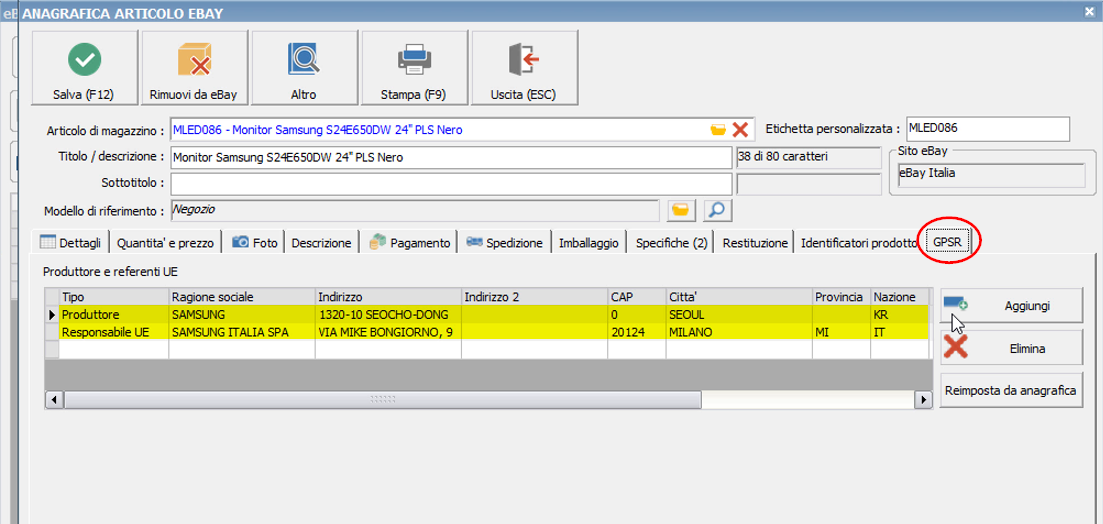Click the Aggiungi button
Image resolution: width=1103 pixels, height=524 pixels.
(1010, 306)
